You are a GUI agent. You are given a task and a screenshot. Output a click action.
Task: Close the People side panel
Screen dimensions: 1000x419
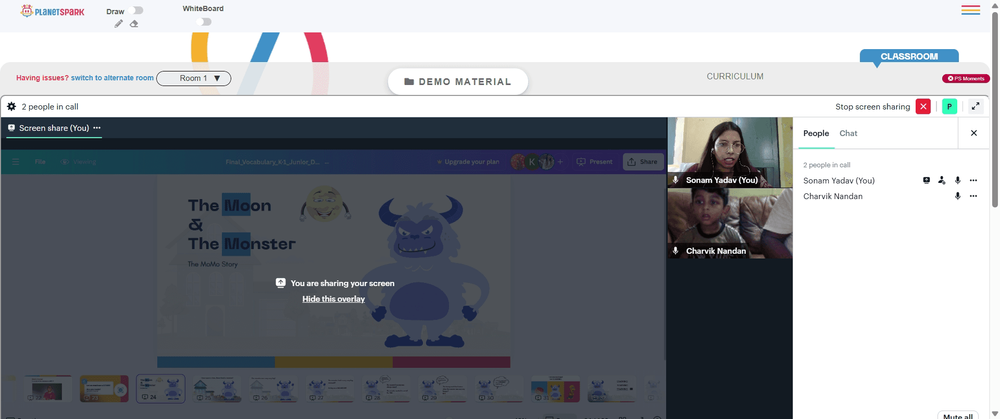pyautogui.click(x=974, y=133)
